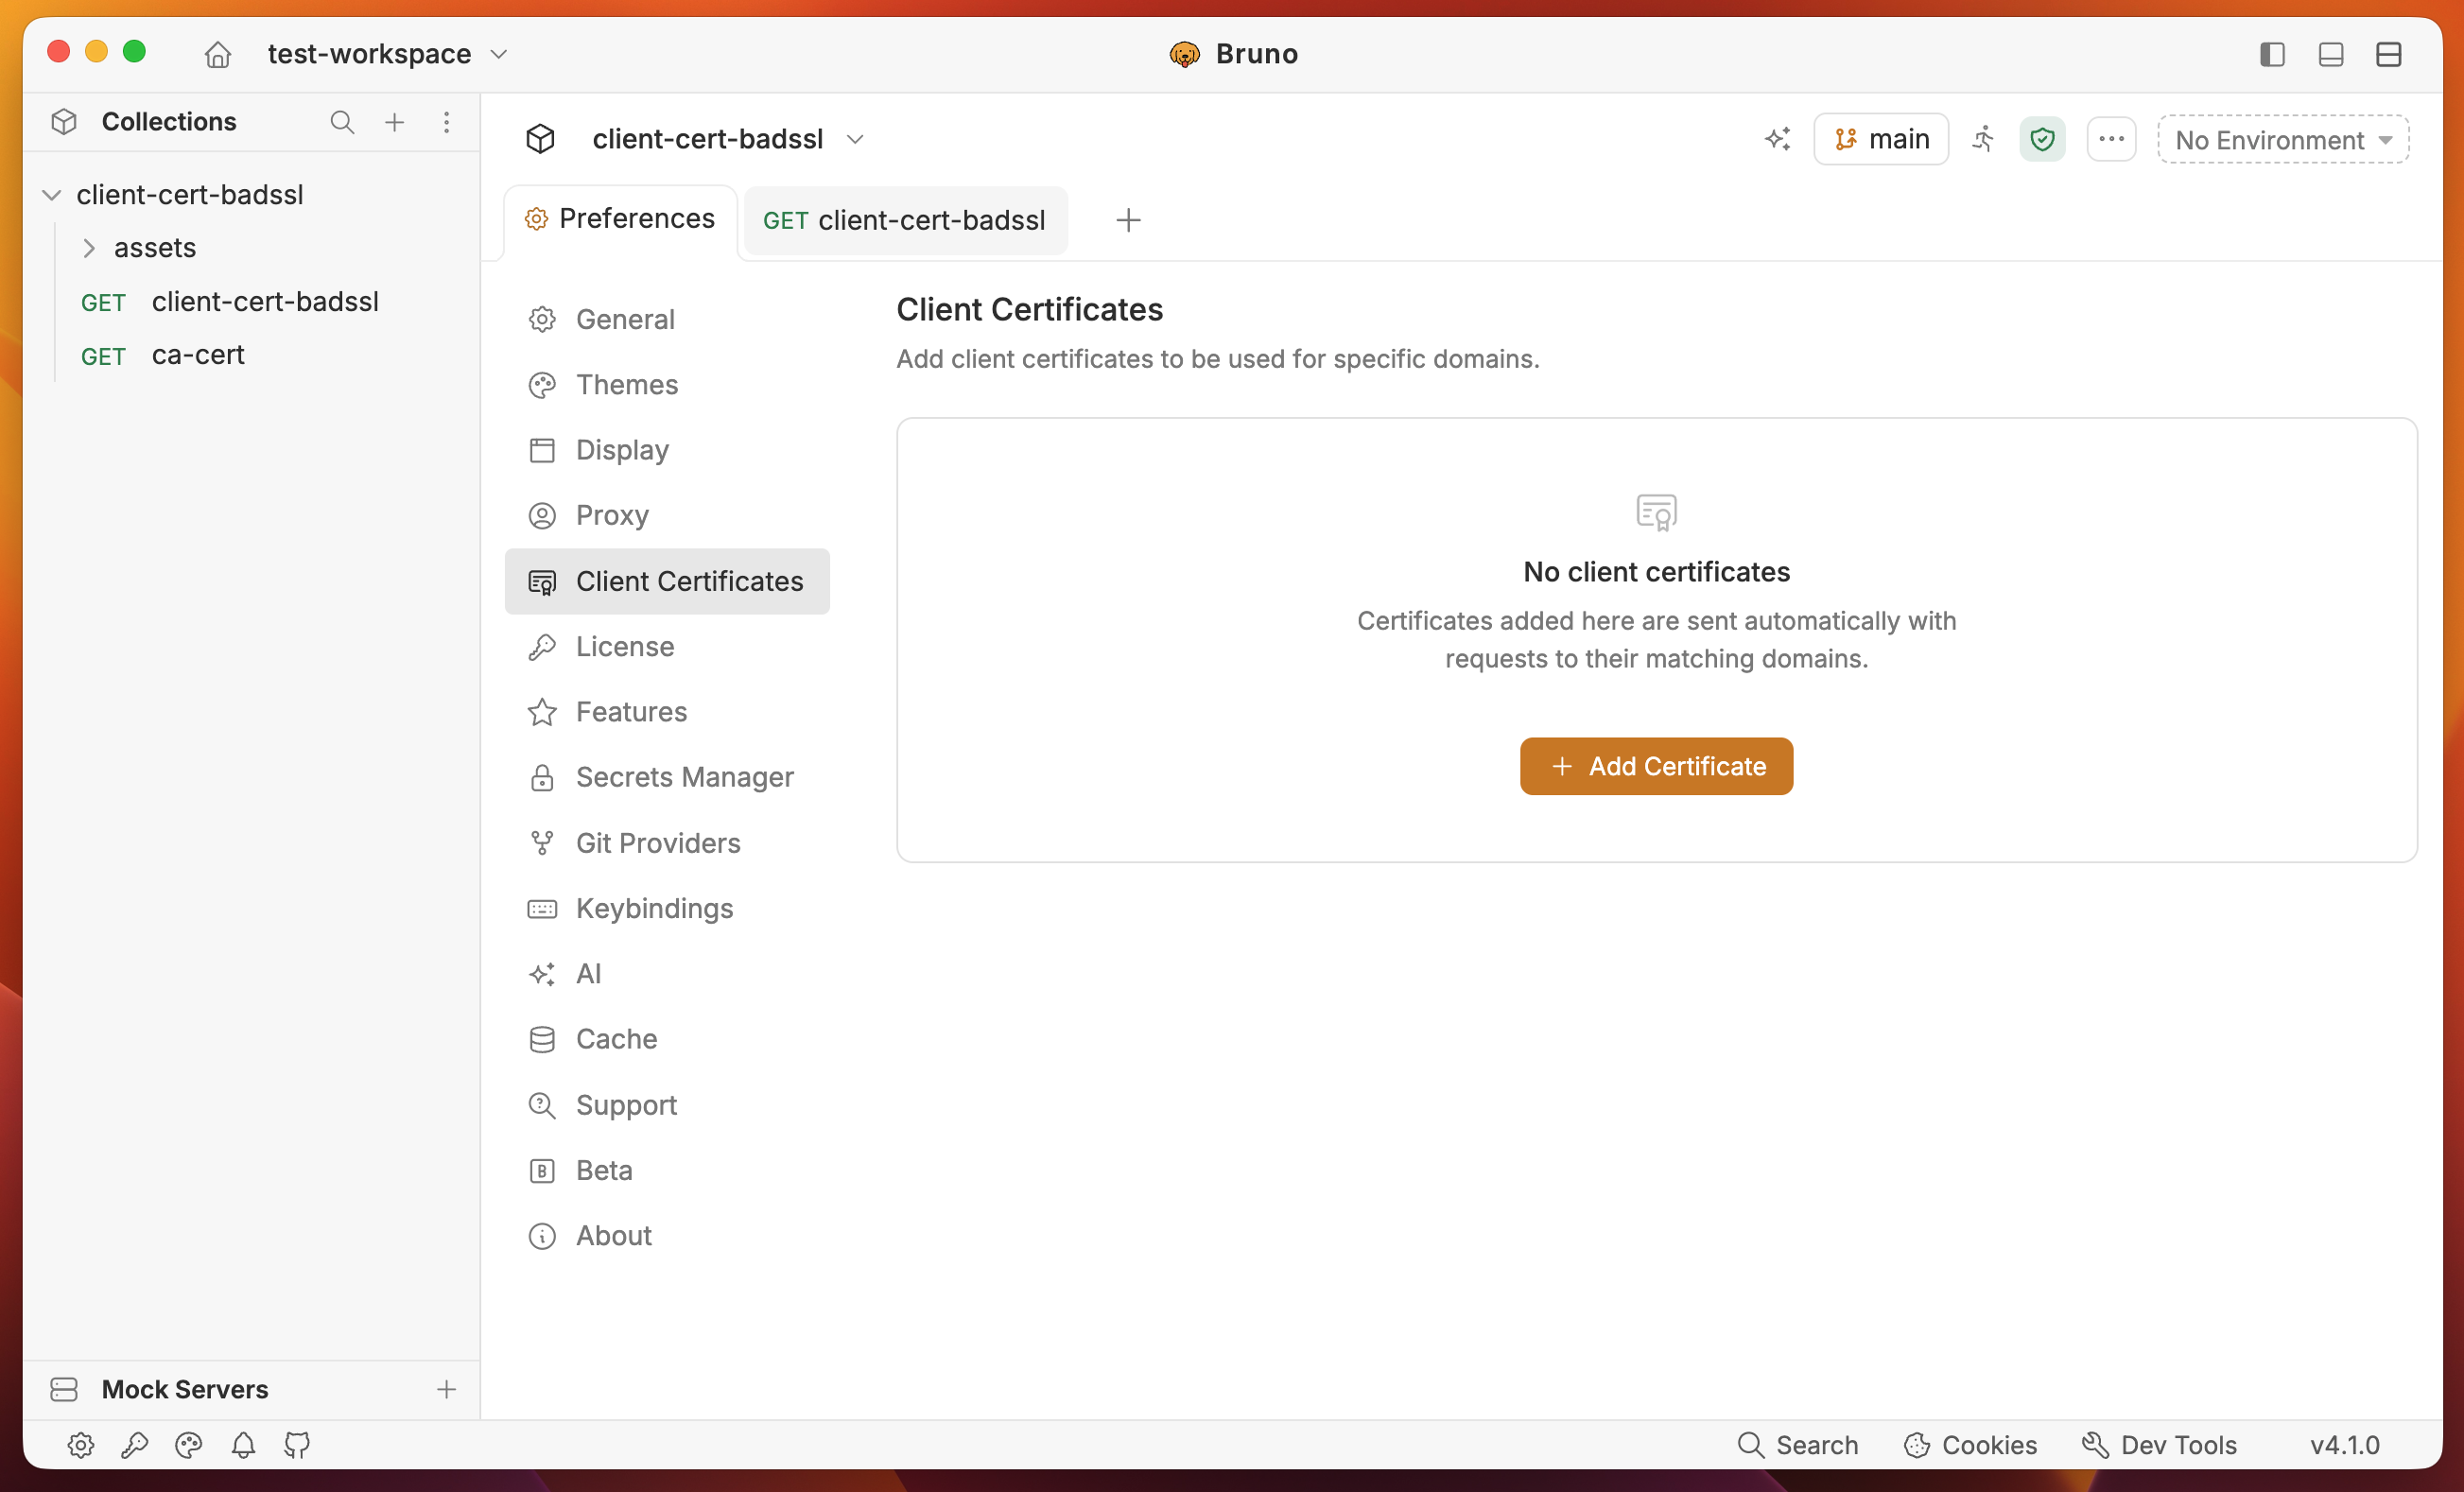Open the collection runner icon
The image size is (2464, 1492).
tap(1983, 139)
